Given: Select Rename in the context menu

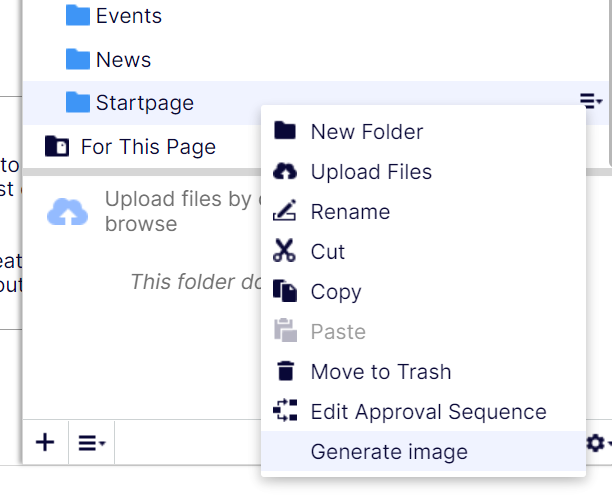Looking at the screenshot, I should point(423,212).
